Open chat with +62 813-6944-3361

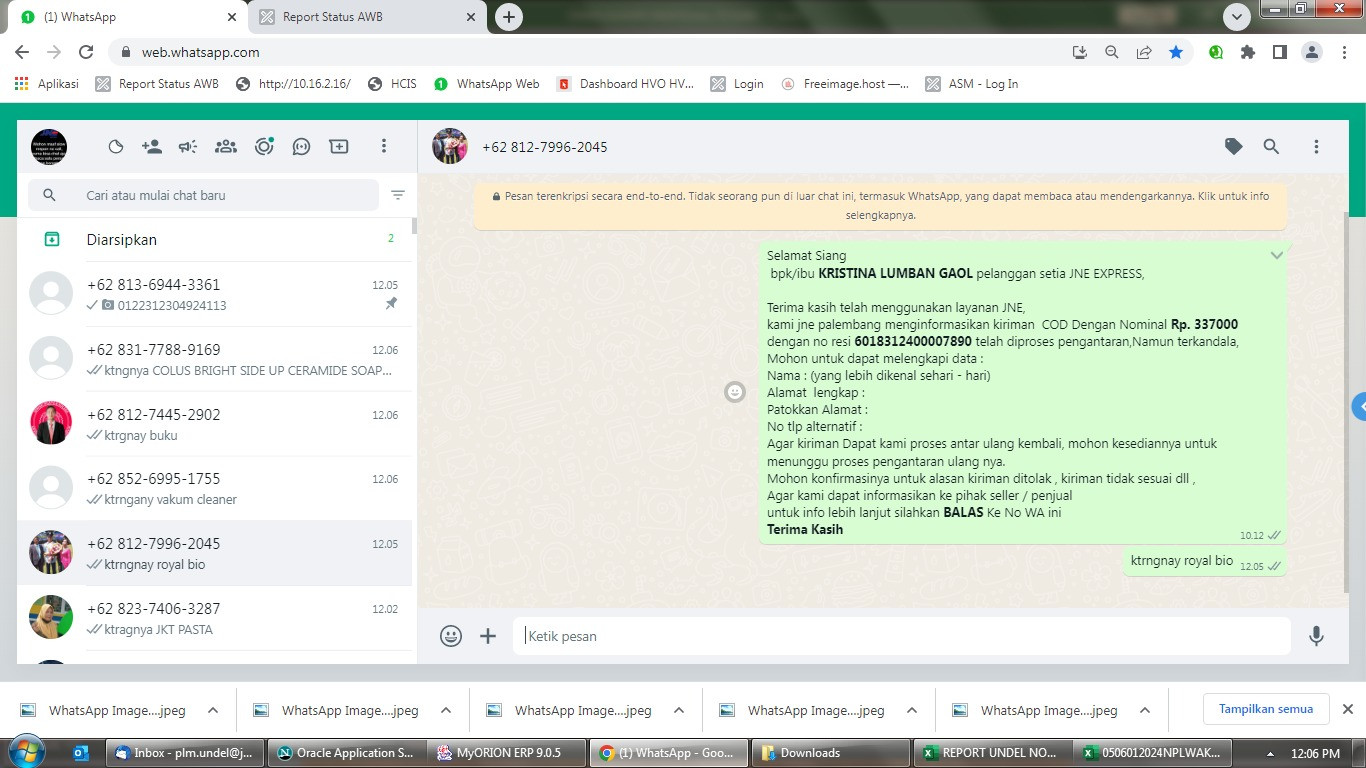pyautogui.click(x=214, y=294)
